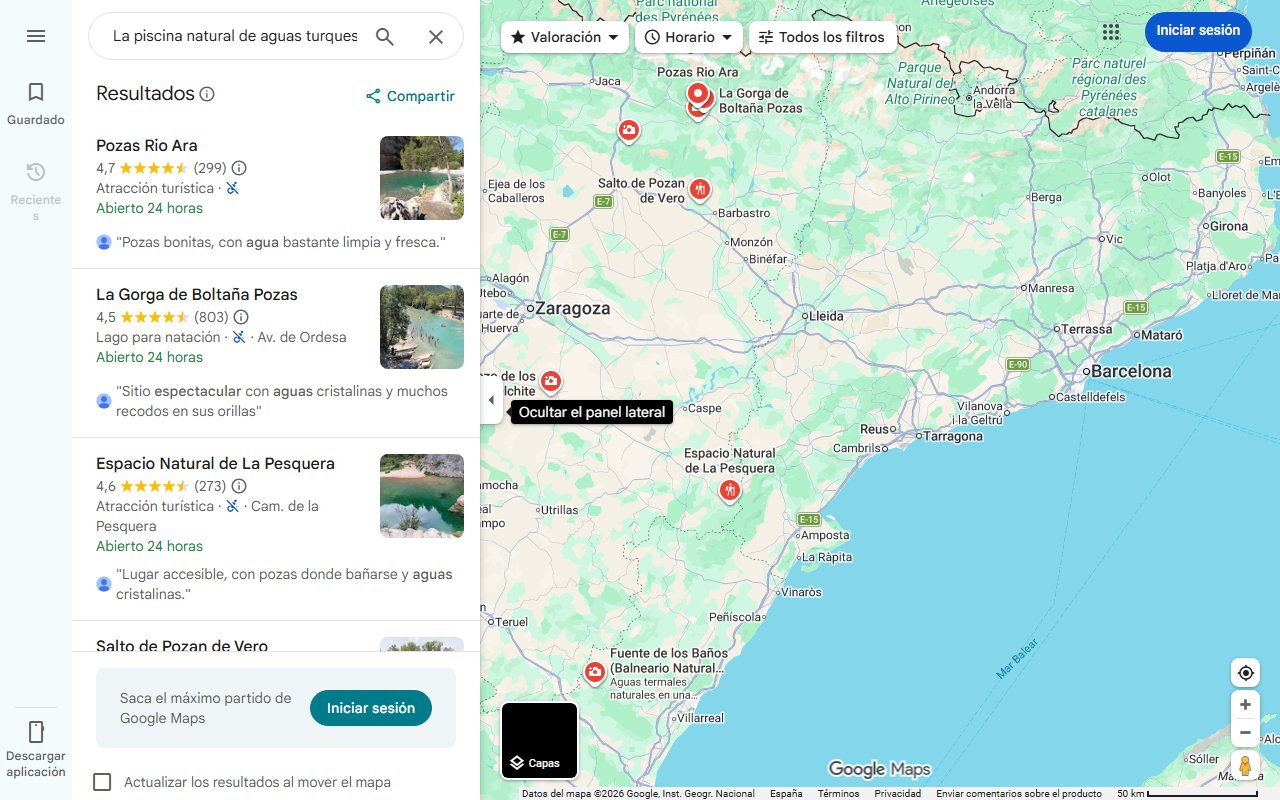This screenshot has width=1280, height=800.
Task: Click the my-location target icon
Action: pos(1245,672)
